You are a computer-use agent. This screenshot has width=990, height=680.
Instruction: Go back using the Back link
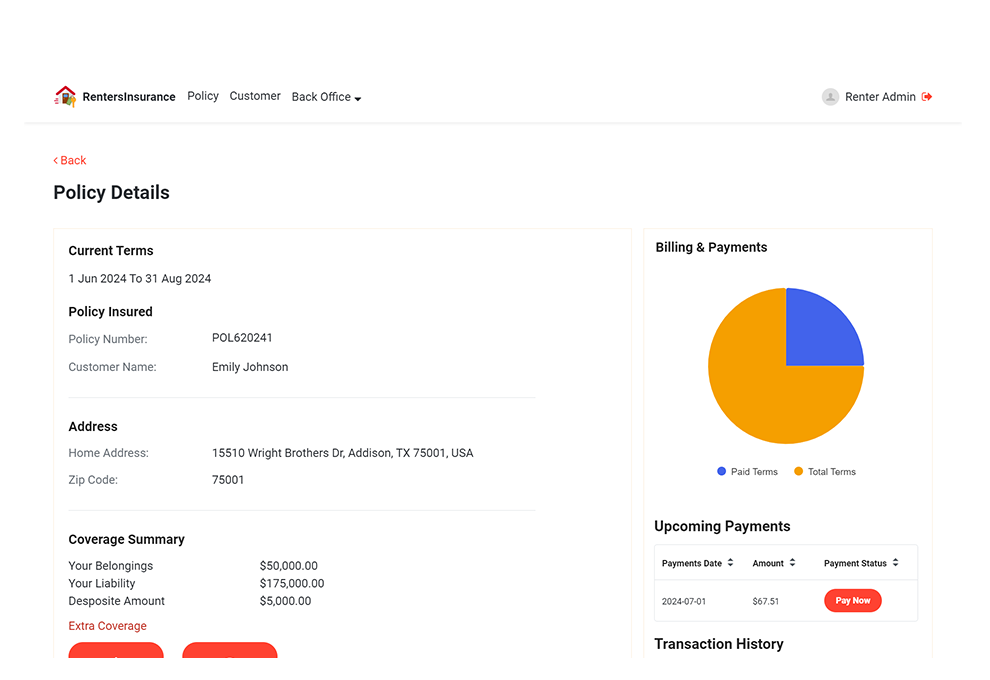pyautogui.click(x=70, y=160)
